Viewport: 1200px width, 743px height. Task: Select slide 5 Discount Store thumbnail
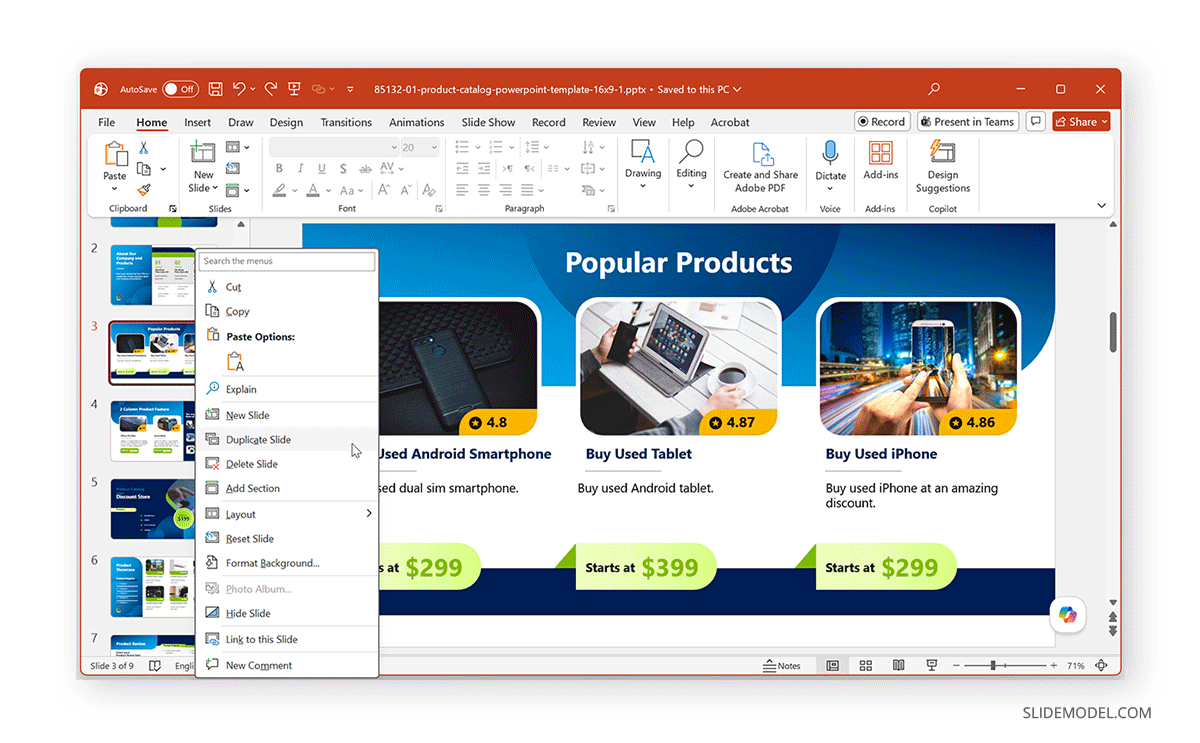[x=153, y=508]
